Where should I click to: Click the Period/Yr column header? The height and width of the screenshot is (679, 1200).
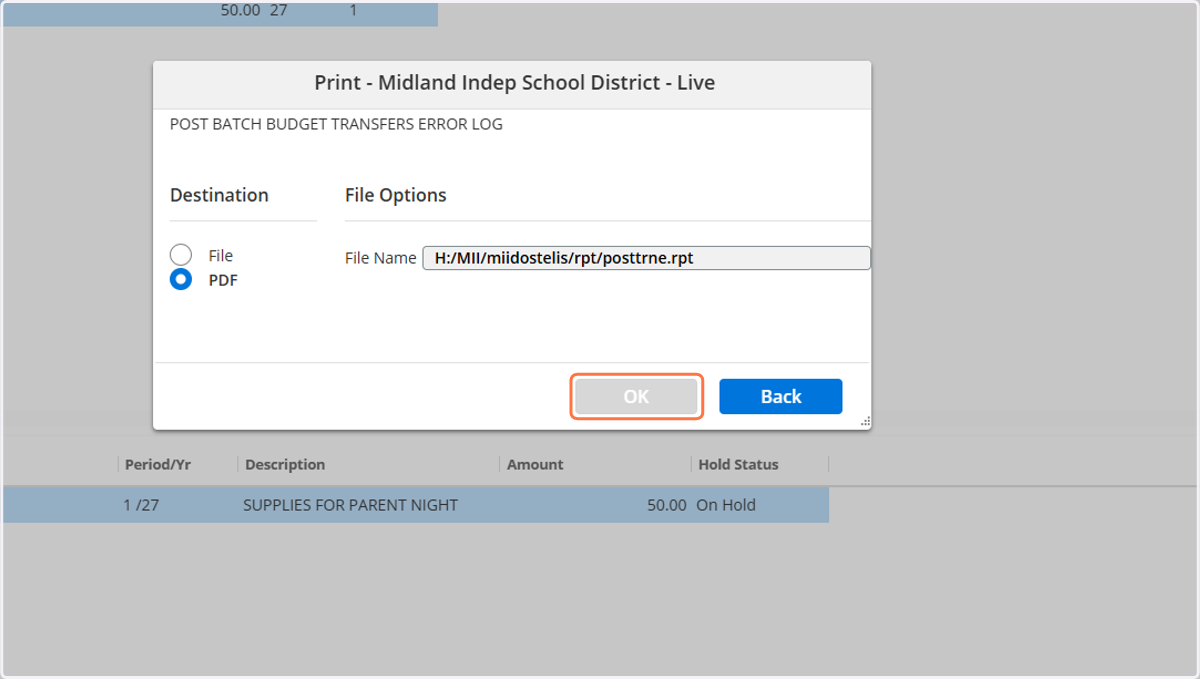(157, 464)
